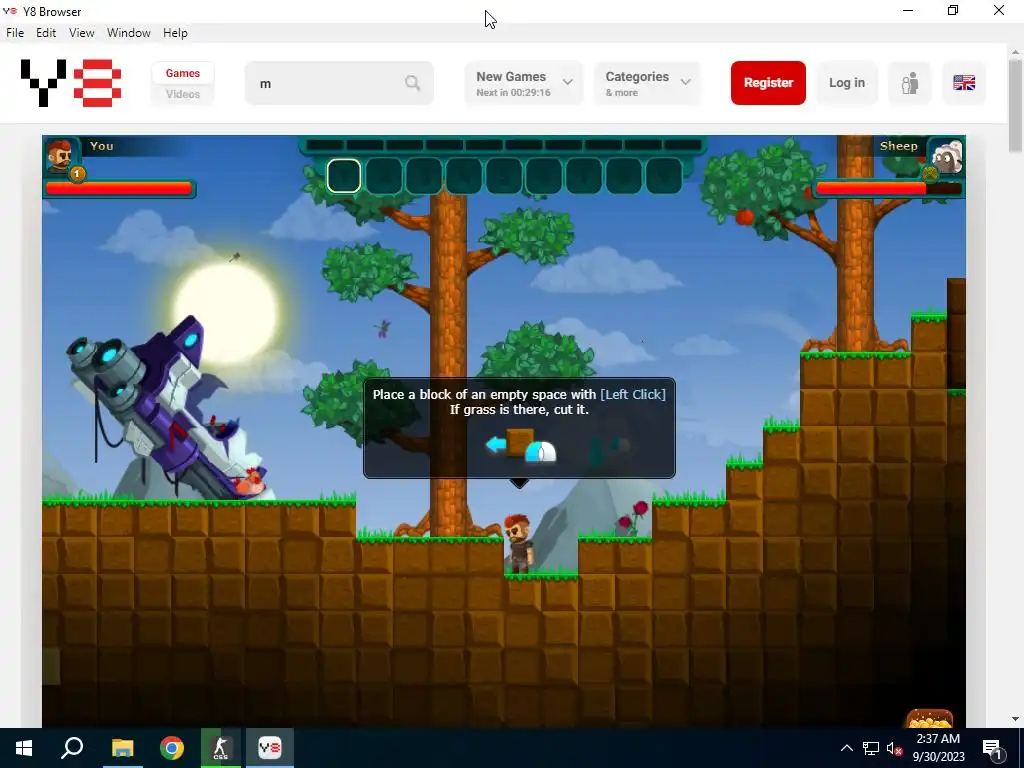This screenshot has height=768, width=1024.
Task: Click the level 1 badge
Action: [x=77, y=174]
